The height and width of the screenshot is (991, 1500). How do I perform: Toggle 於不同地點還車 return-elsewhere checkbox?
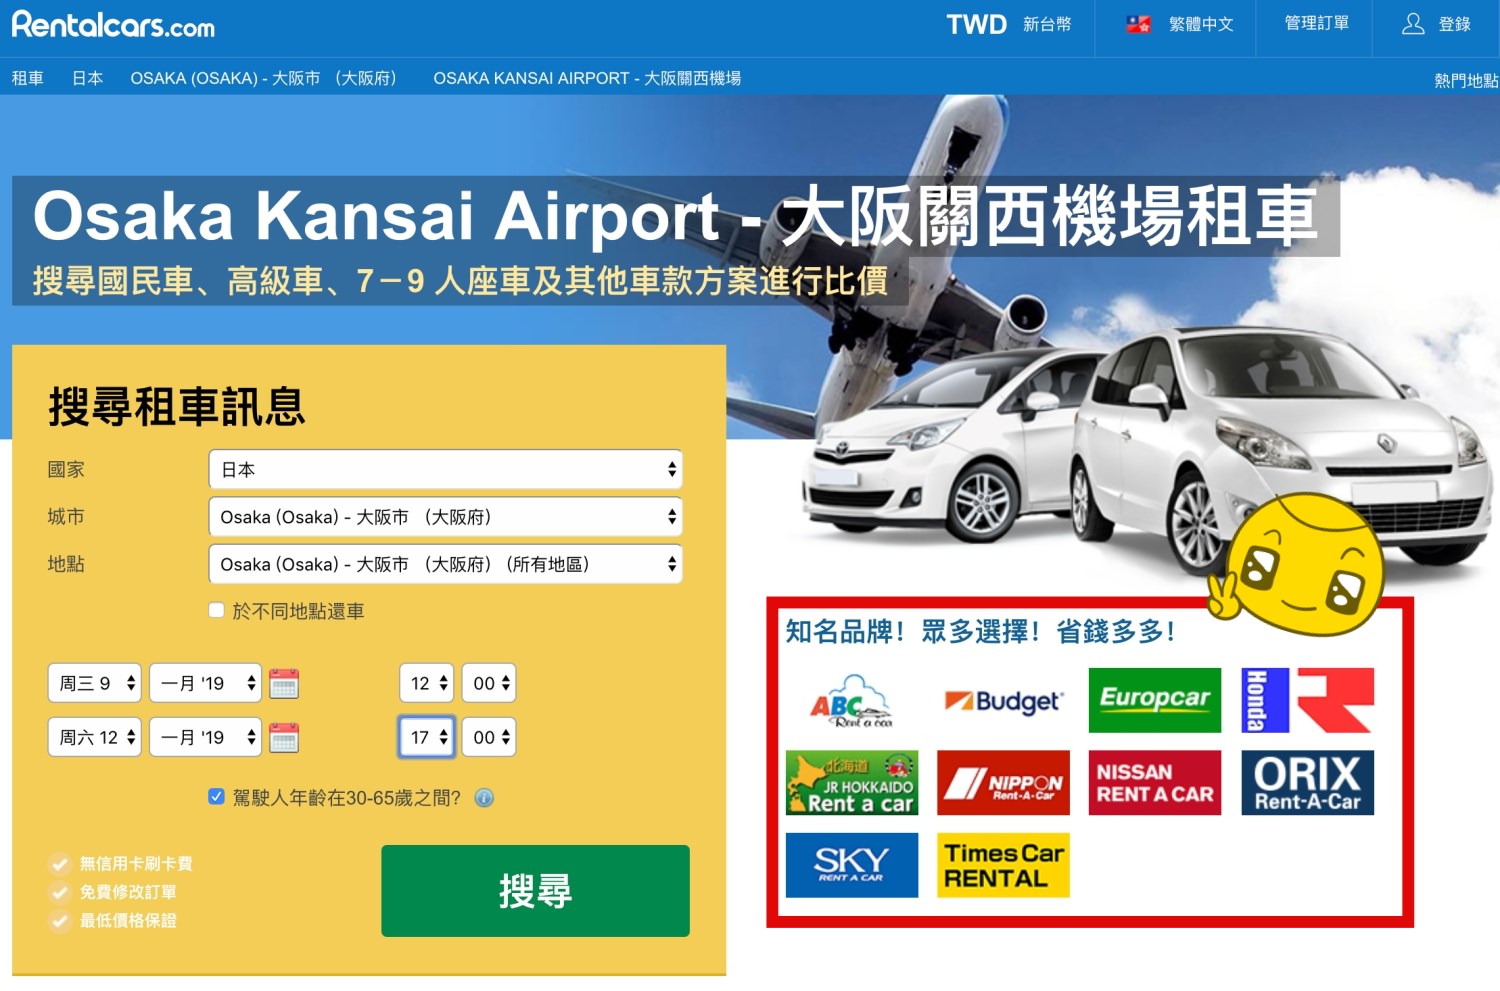click(x=216, y=610)
